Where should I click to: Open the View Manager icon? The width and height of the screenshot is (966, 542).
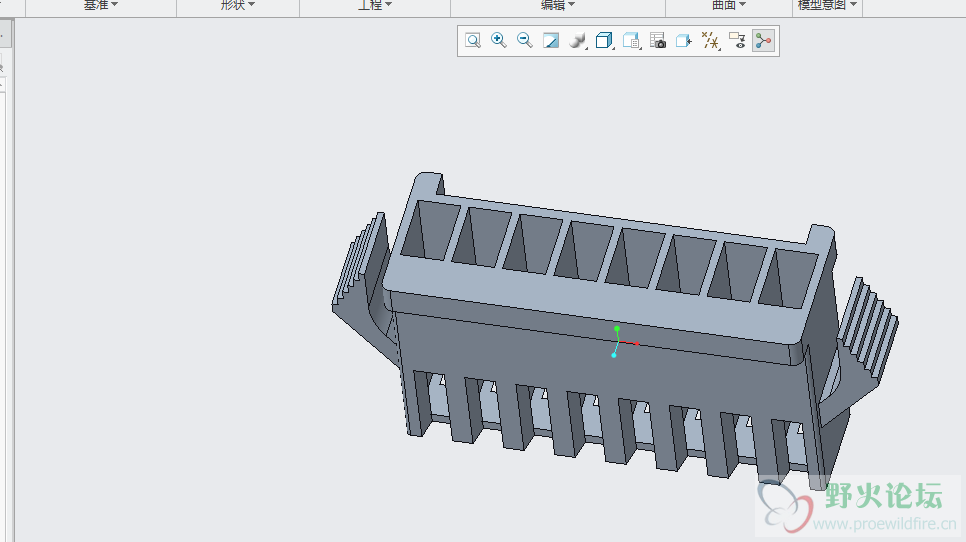(x=631, y=41)
